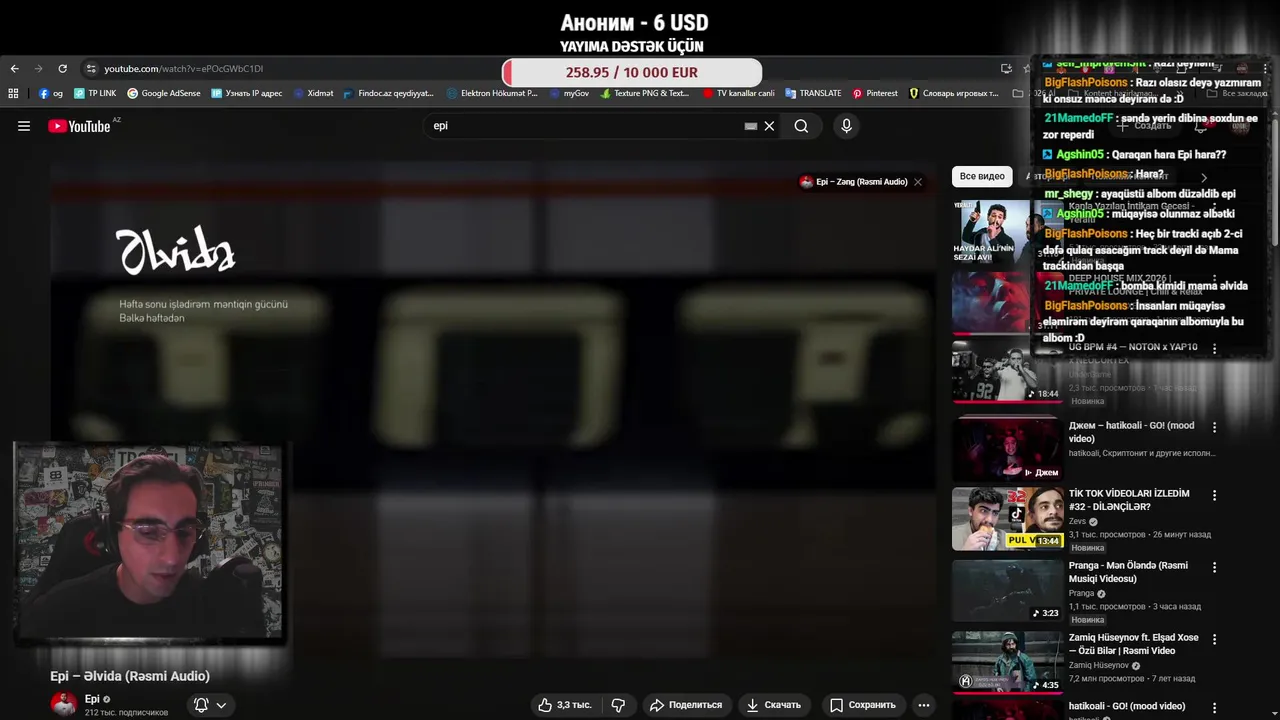This screenshot has height=720, width=1280.
Task: Open the Epi channel name link
Action: (92, 699)
